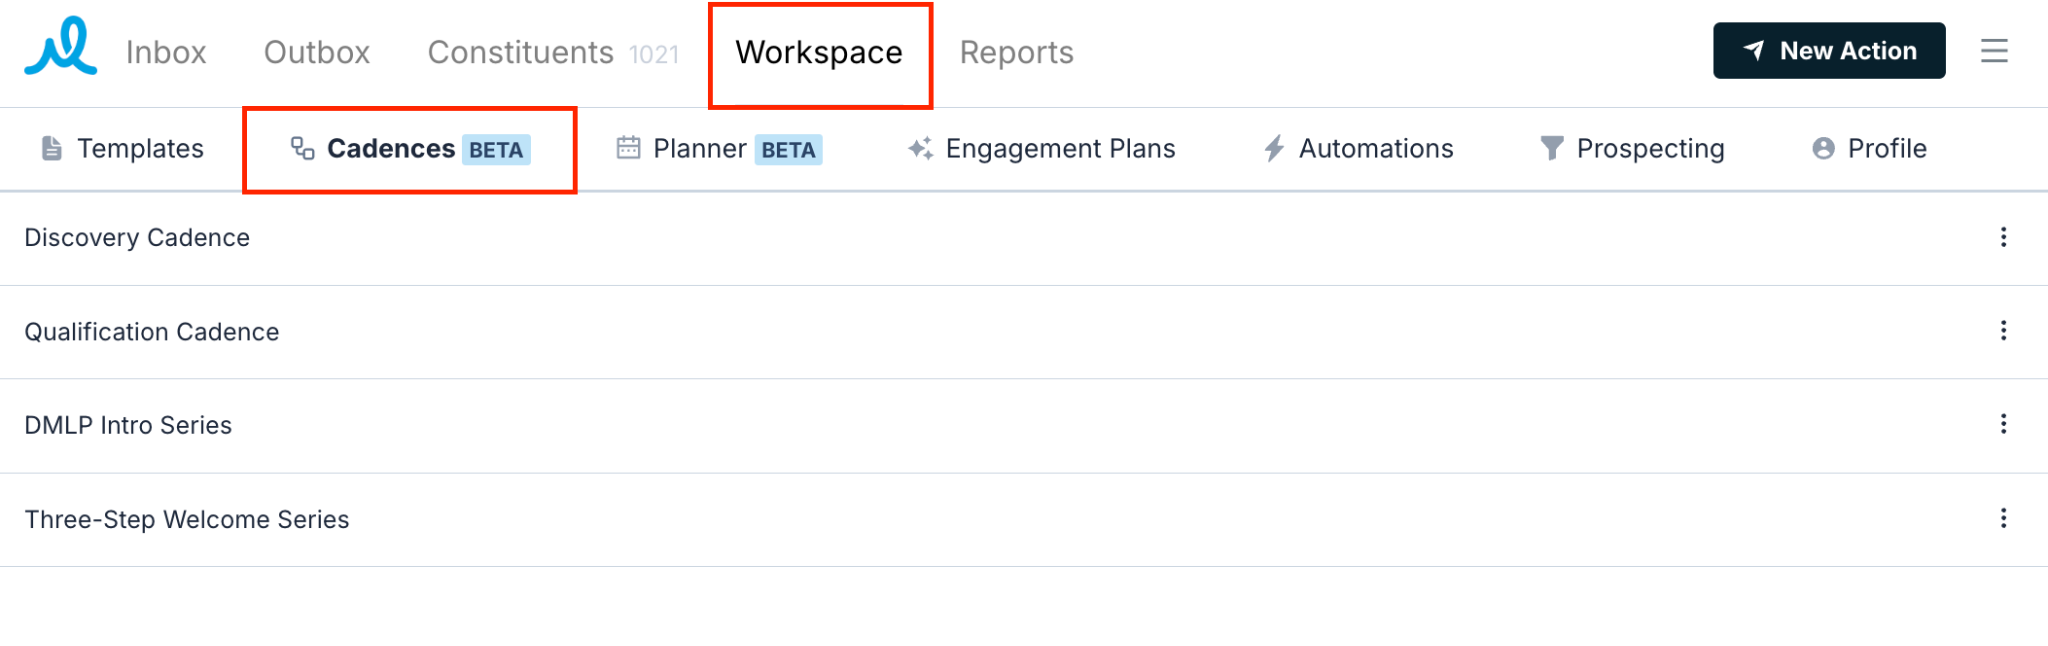Open options for Three-Step Welcome Series
2048x646 pixels.
point(2003,518)
